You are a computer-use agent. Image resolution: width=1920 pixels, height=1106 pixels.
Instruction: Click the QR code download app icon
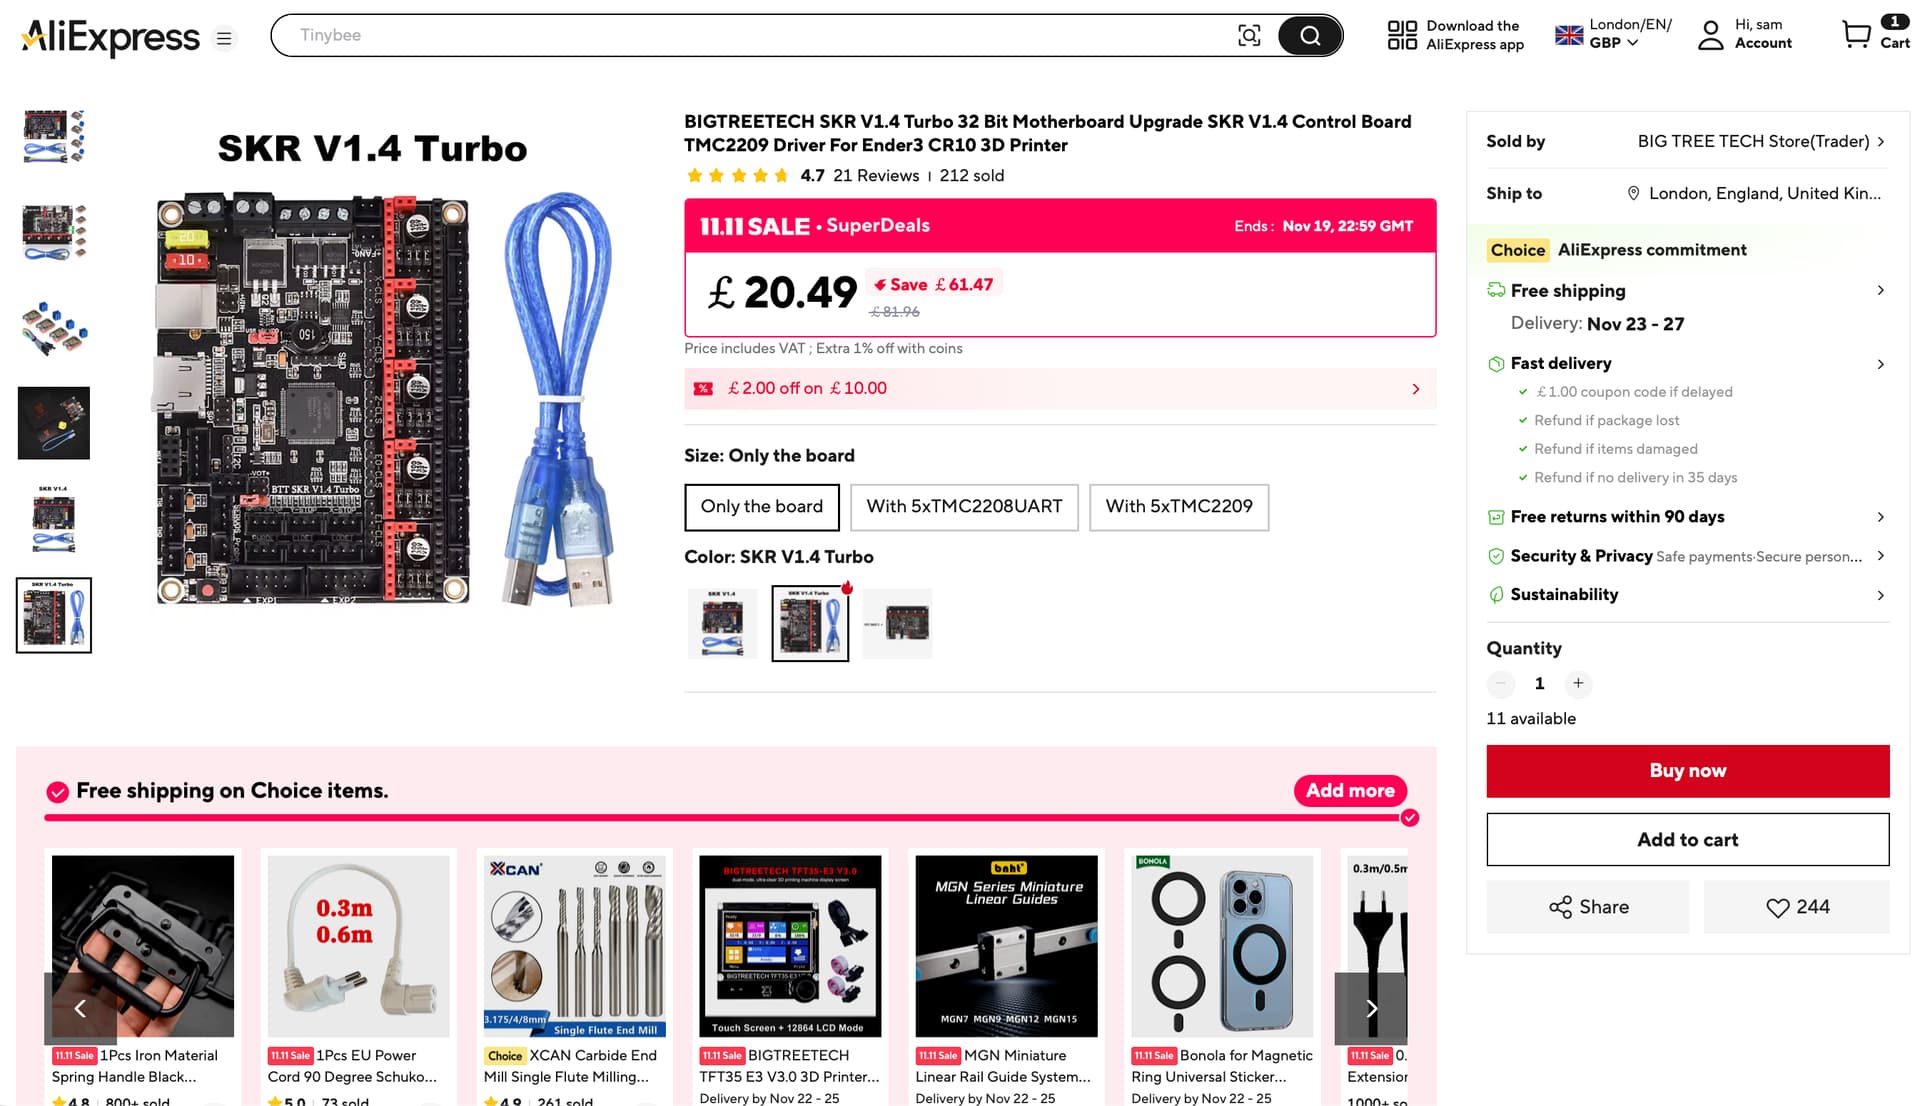pyautogui.click(x=1402, y=35)
